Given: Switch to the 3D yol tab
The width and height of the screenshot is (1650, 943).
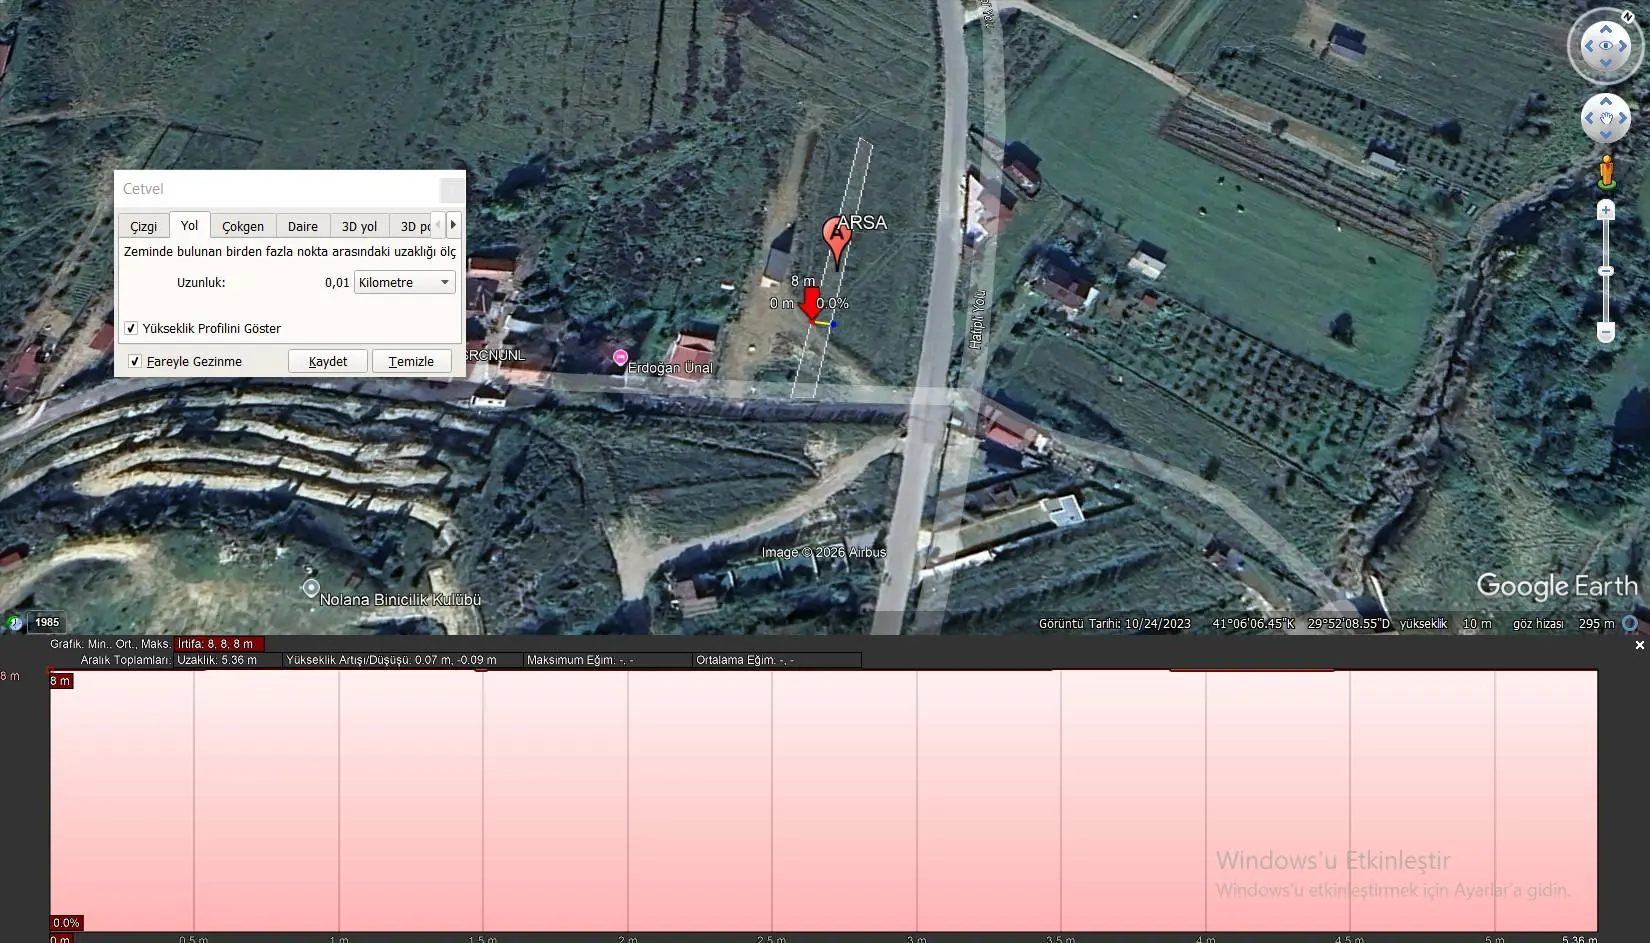Looking at the screenshot, I should pyautogui.click(x=359, y=226).
